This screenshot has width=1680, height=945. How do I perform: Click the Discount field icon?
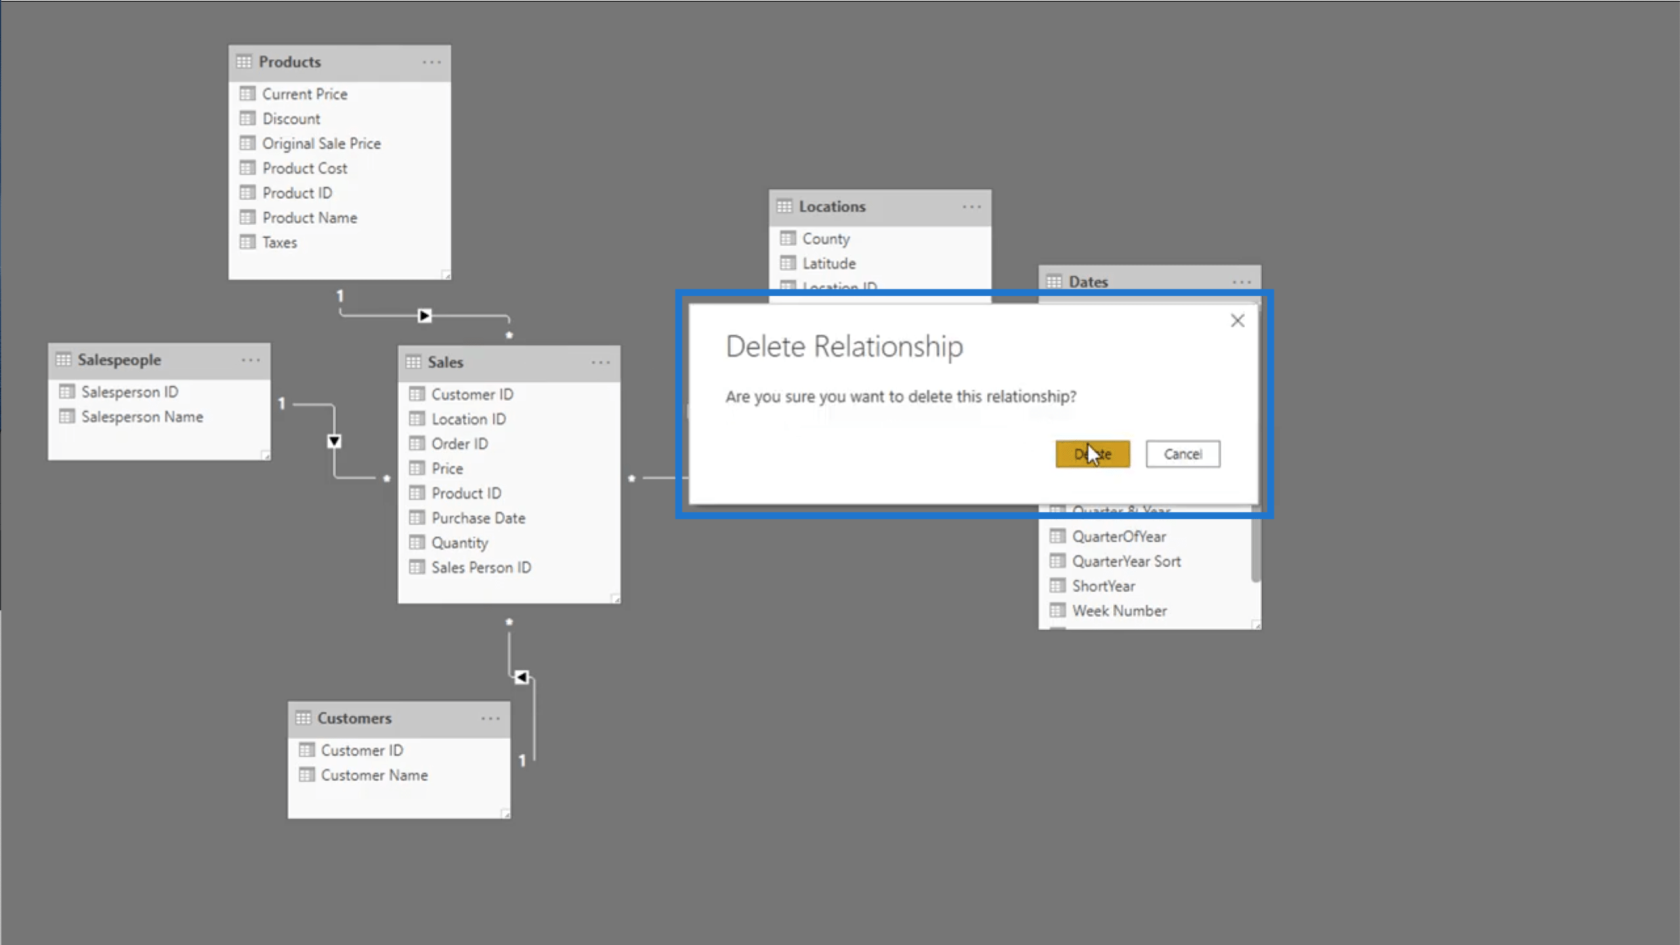pyautogui.click(x=247, y=119)
